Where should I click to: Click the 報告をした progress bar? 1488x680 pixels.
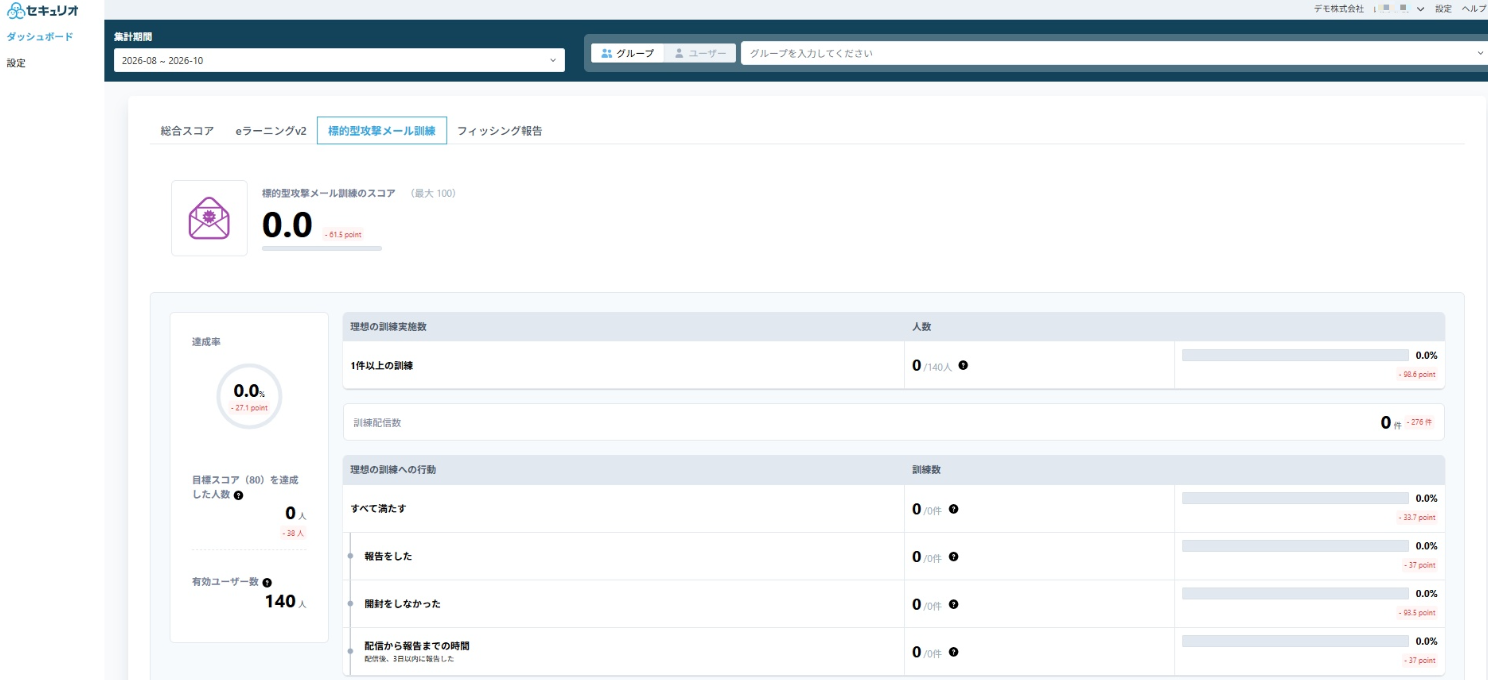pos(1295,546)
